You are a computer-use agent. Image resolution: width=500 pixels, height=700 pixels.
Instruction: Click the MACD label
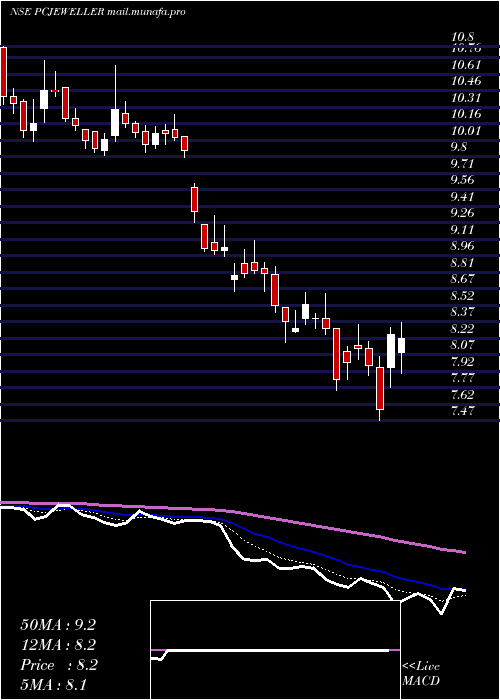click(x=421, y=681)
